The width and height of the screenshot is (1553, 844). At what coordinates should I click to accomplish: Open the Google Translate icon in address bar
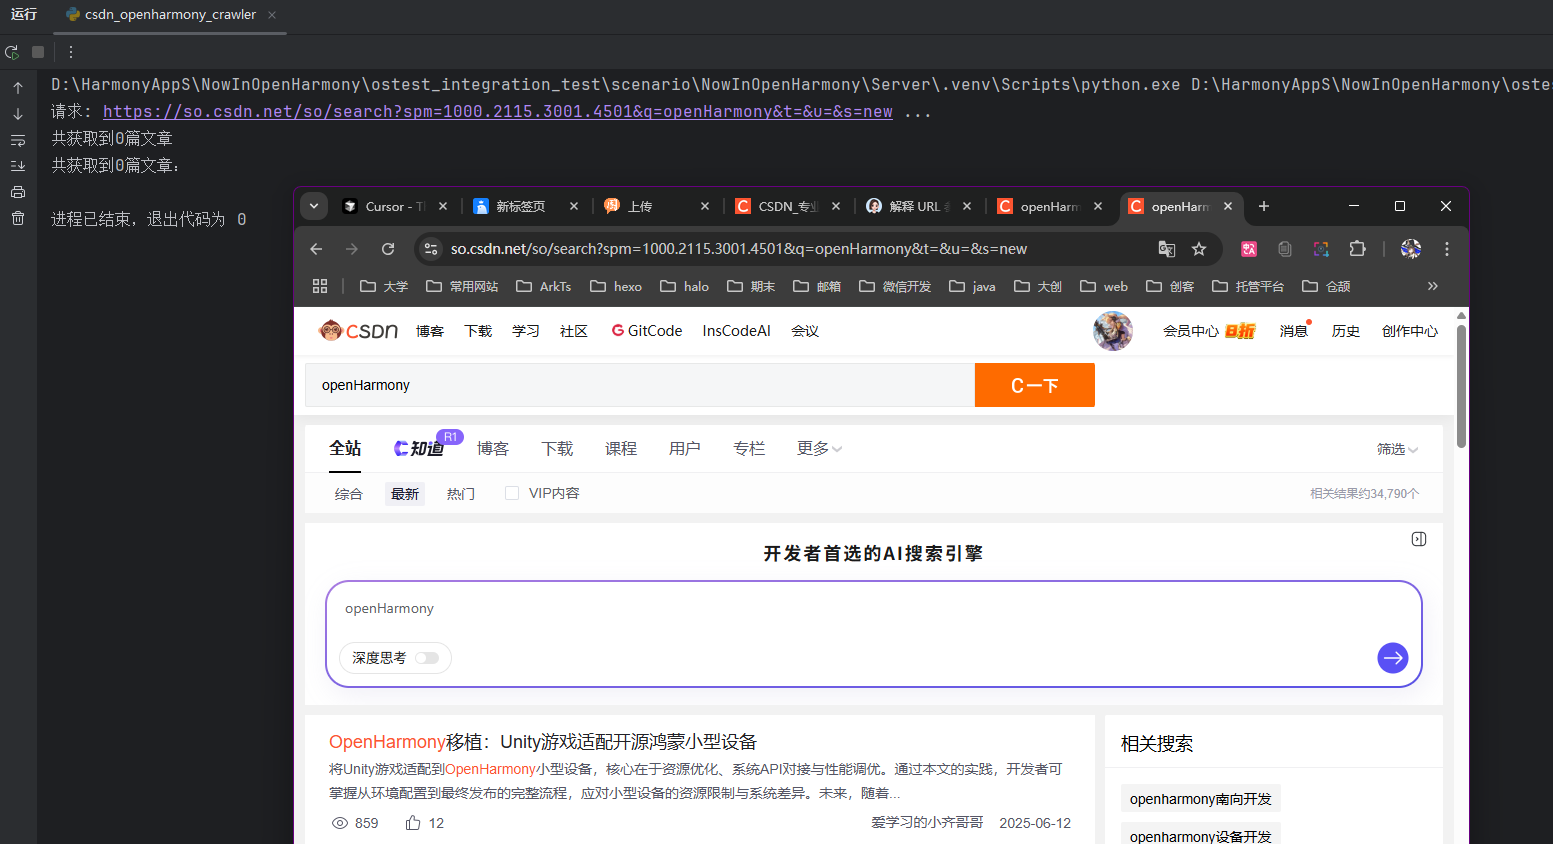(1166, 249)
